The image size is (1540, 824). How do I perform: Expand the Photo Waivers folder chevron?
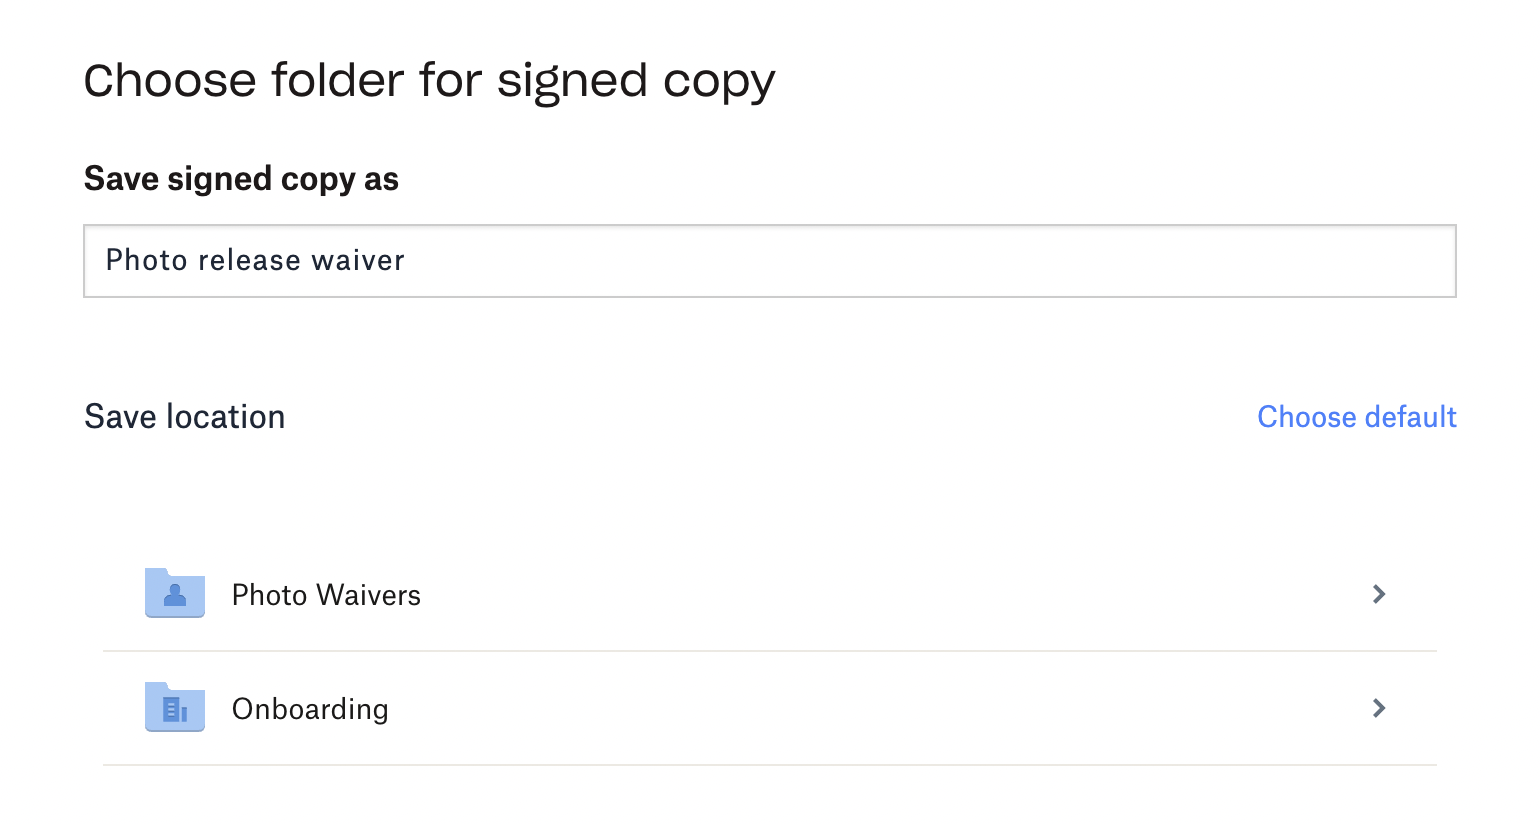point(1379,594)
